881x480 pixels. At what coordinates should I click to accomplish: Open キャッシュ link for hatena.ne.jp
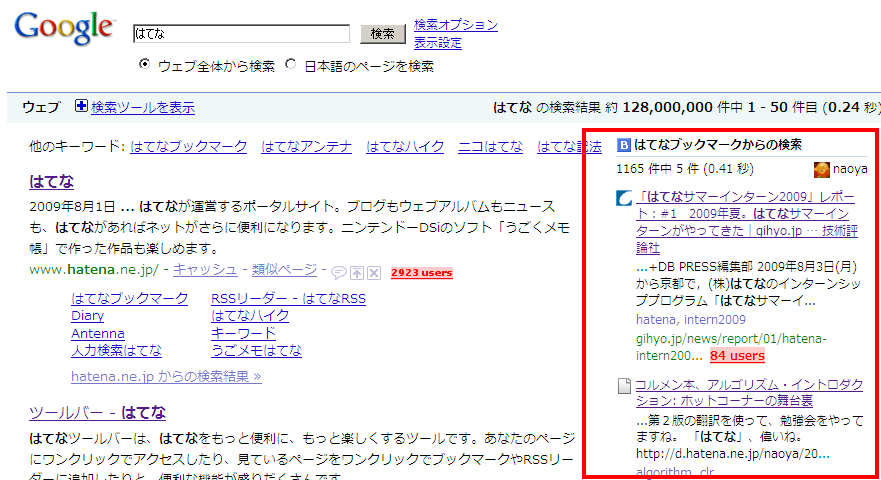pyautogui.click(x=205, y=270)
